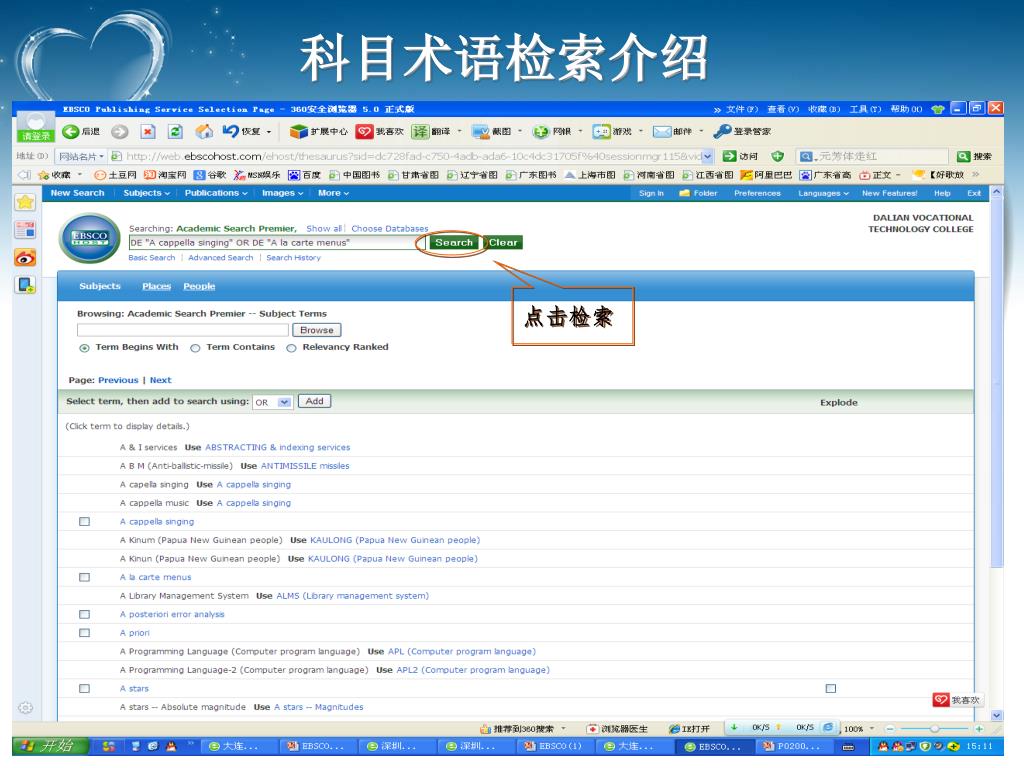Image resolution: width=1024 pixels, height=768 pixels.
Task: Expand the More menu dropdown
Action: click(333, 193)
